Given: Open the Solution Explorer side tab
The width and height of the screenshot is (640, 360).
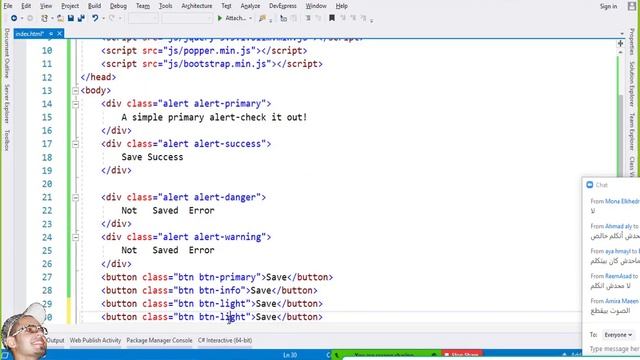Looking at the screenshot, I should [x=632, y=84].
